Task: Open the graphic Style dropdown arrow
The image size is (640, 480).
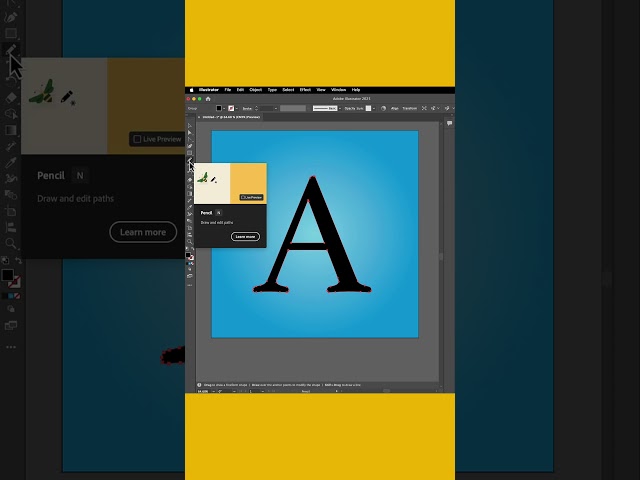Action: pos(374,109)
